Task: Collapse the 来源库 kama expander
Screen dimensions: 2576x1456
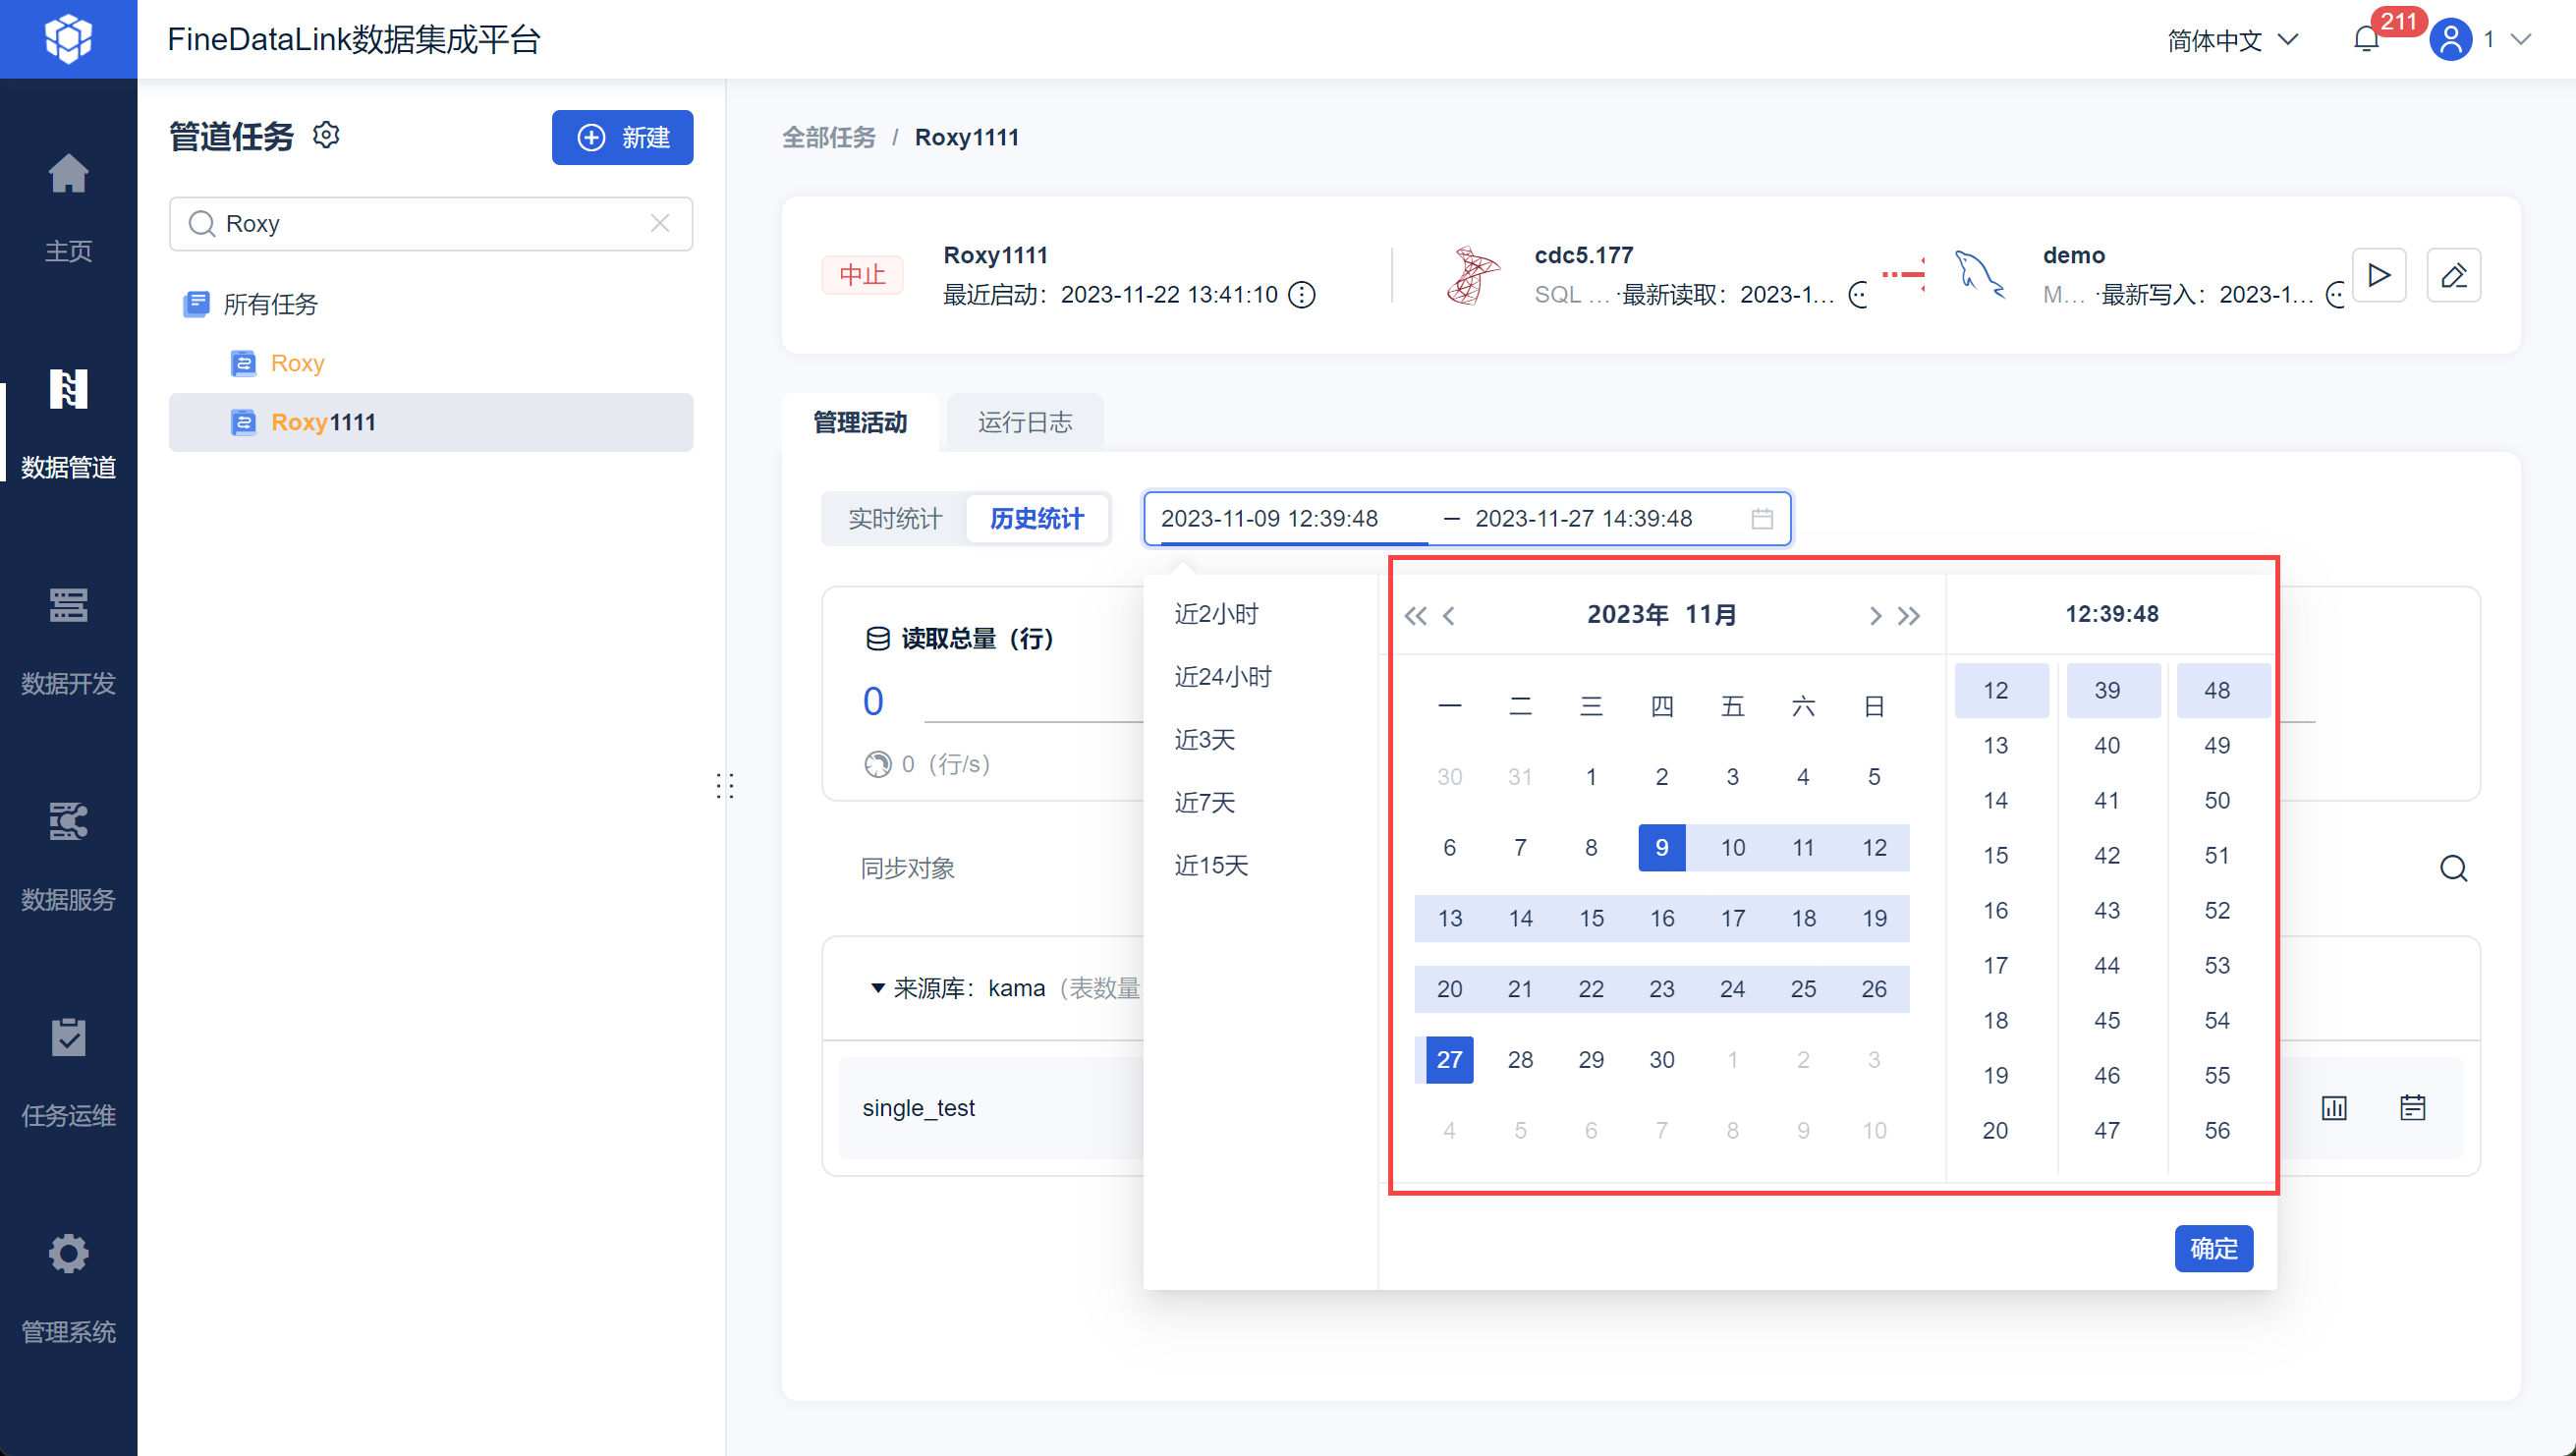Action: point(877,988)
